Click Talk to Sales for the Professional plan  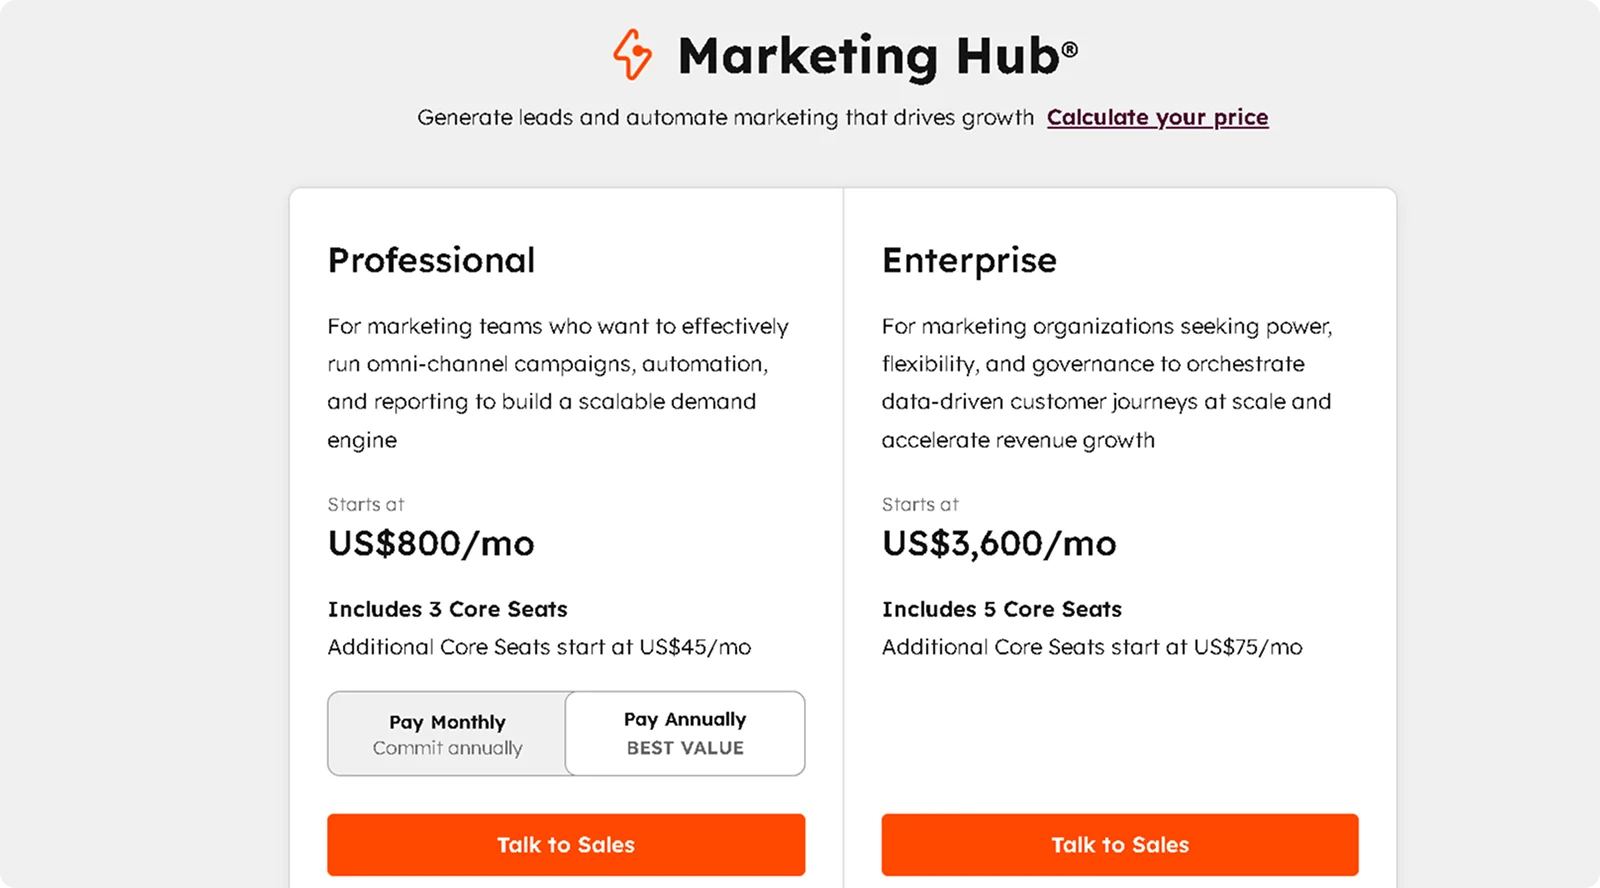pos(566,844)
